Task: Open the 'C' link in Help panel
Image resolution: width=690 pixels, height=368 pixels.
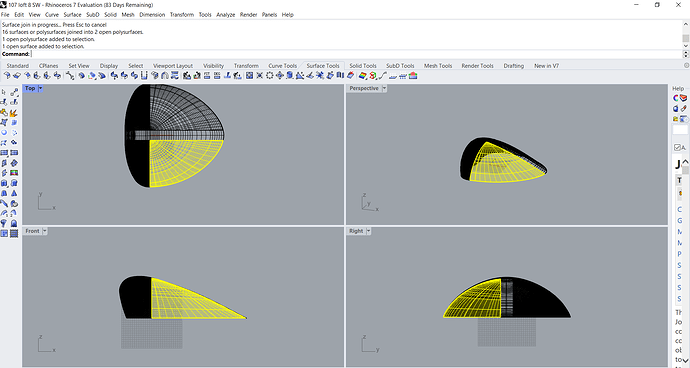Action: (679, 210)
